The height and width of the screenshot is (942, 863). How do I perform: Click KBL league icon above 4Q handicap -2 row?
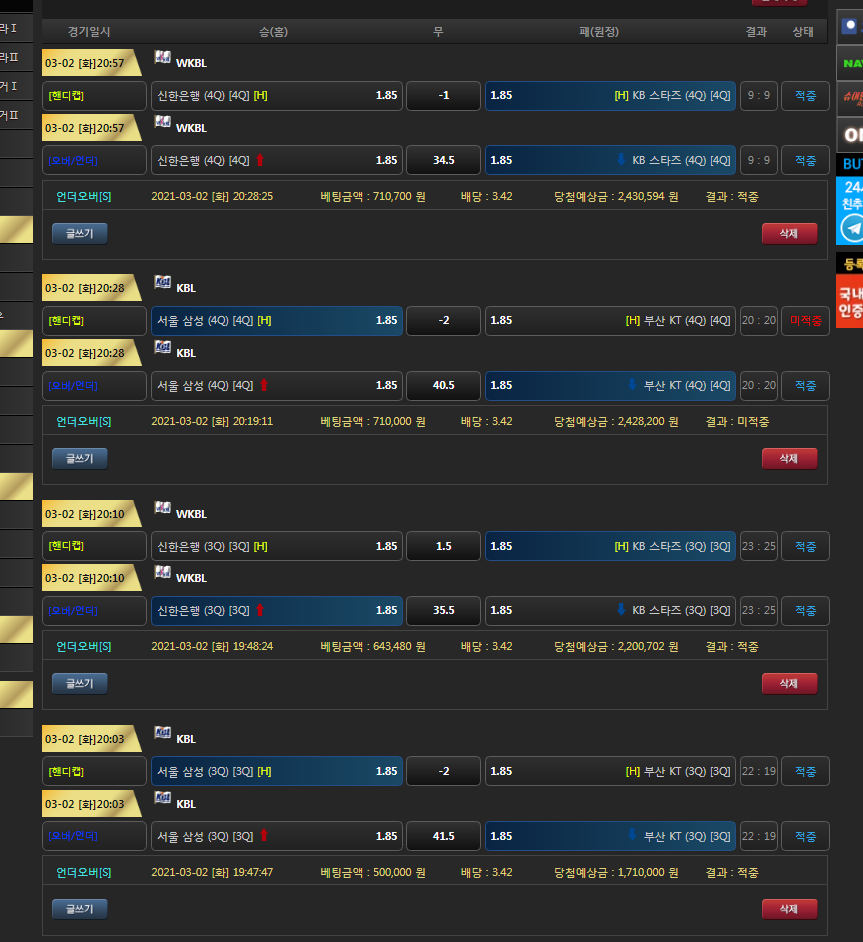pyautogui.click(x=162, y=283)
